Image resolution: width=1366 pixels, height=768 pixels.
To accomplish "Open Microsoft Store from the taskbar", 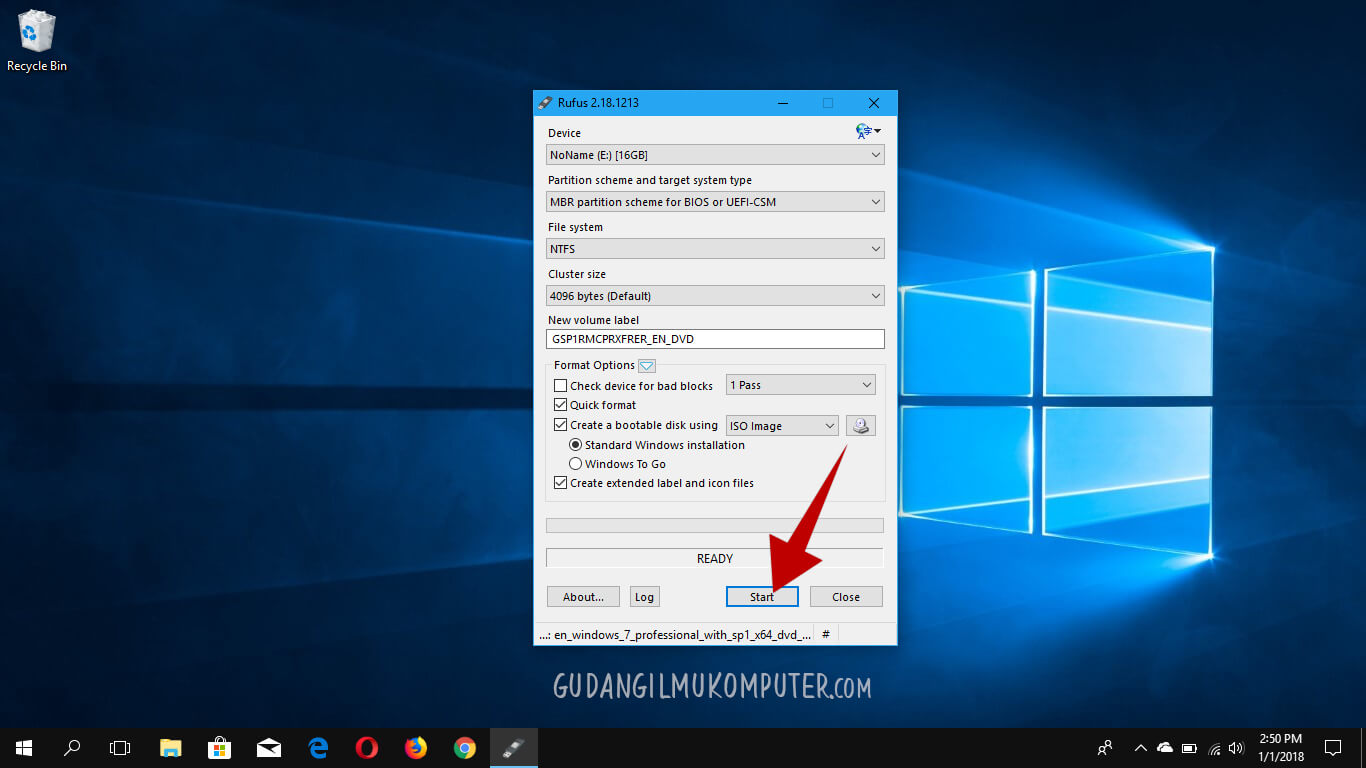I will [220, 748].
